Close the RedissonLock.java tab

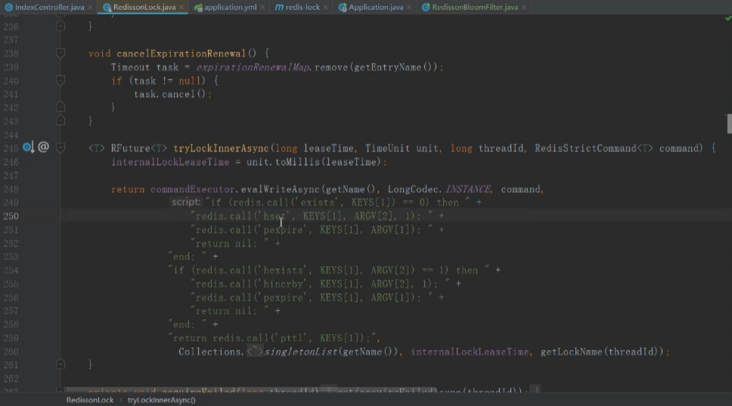(181, 7)
